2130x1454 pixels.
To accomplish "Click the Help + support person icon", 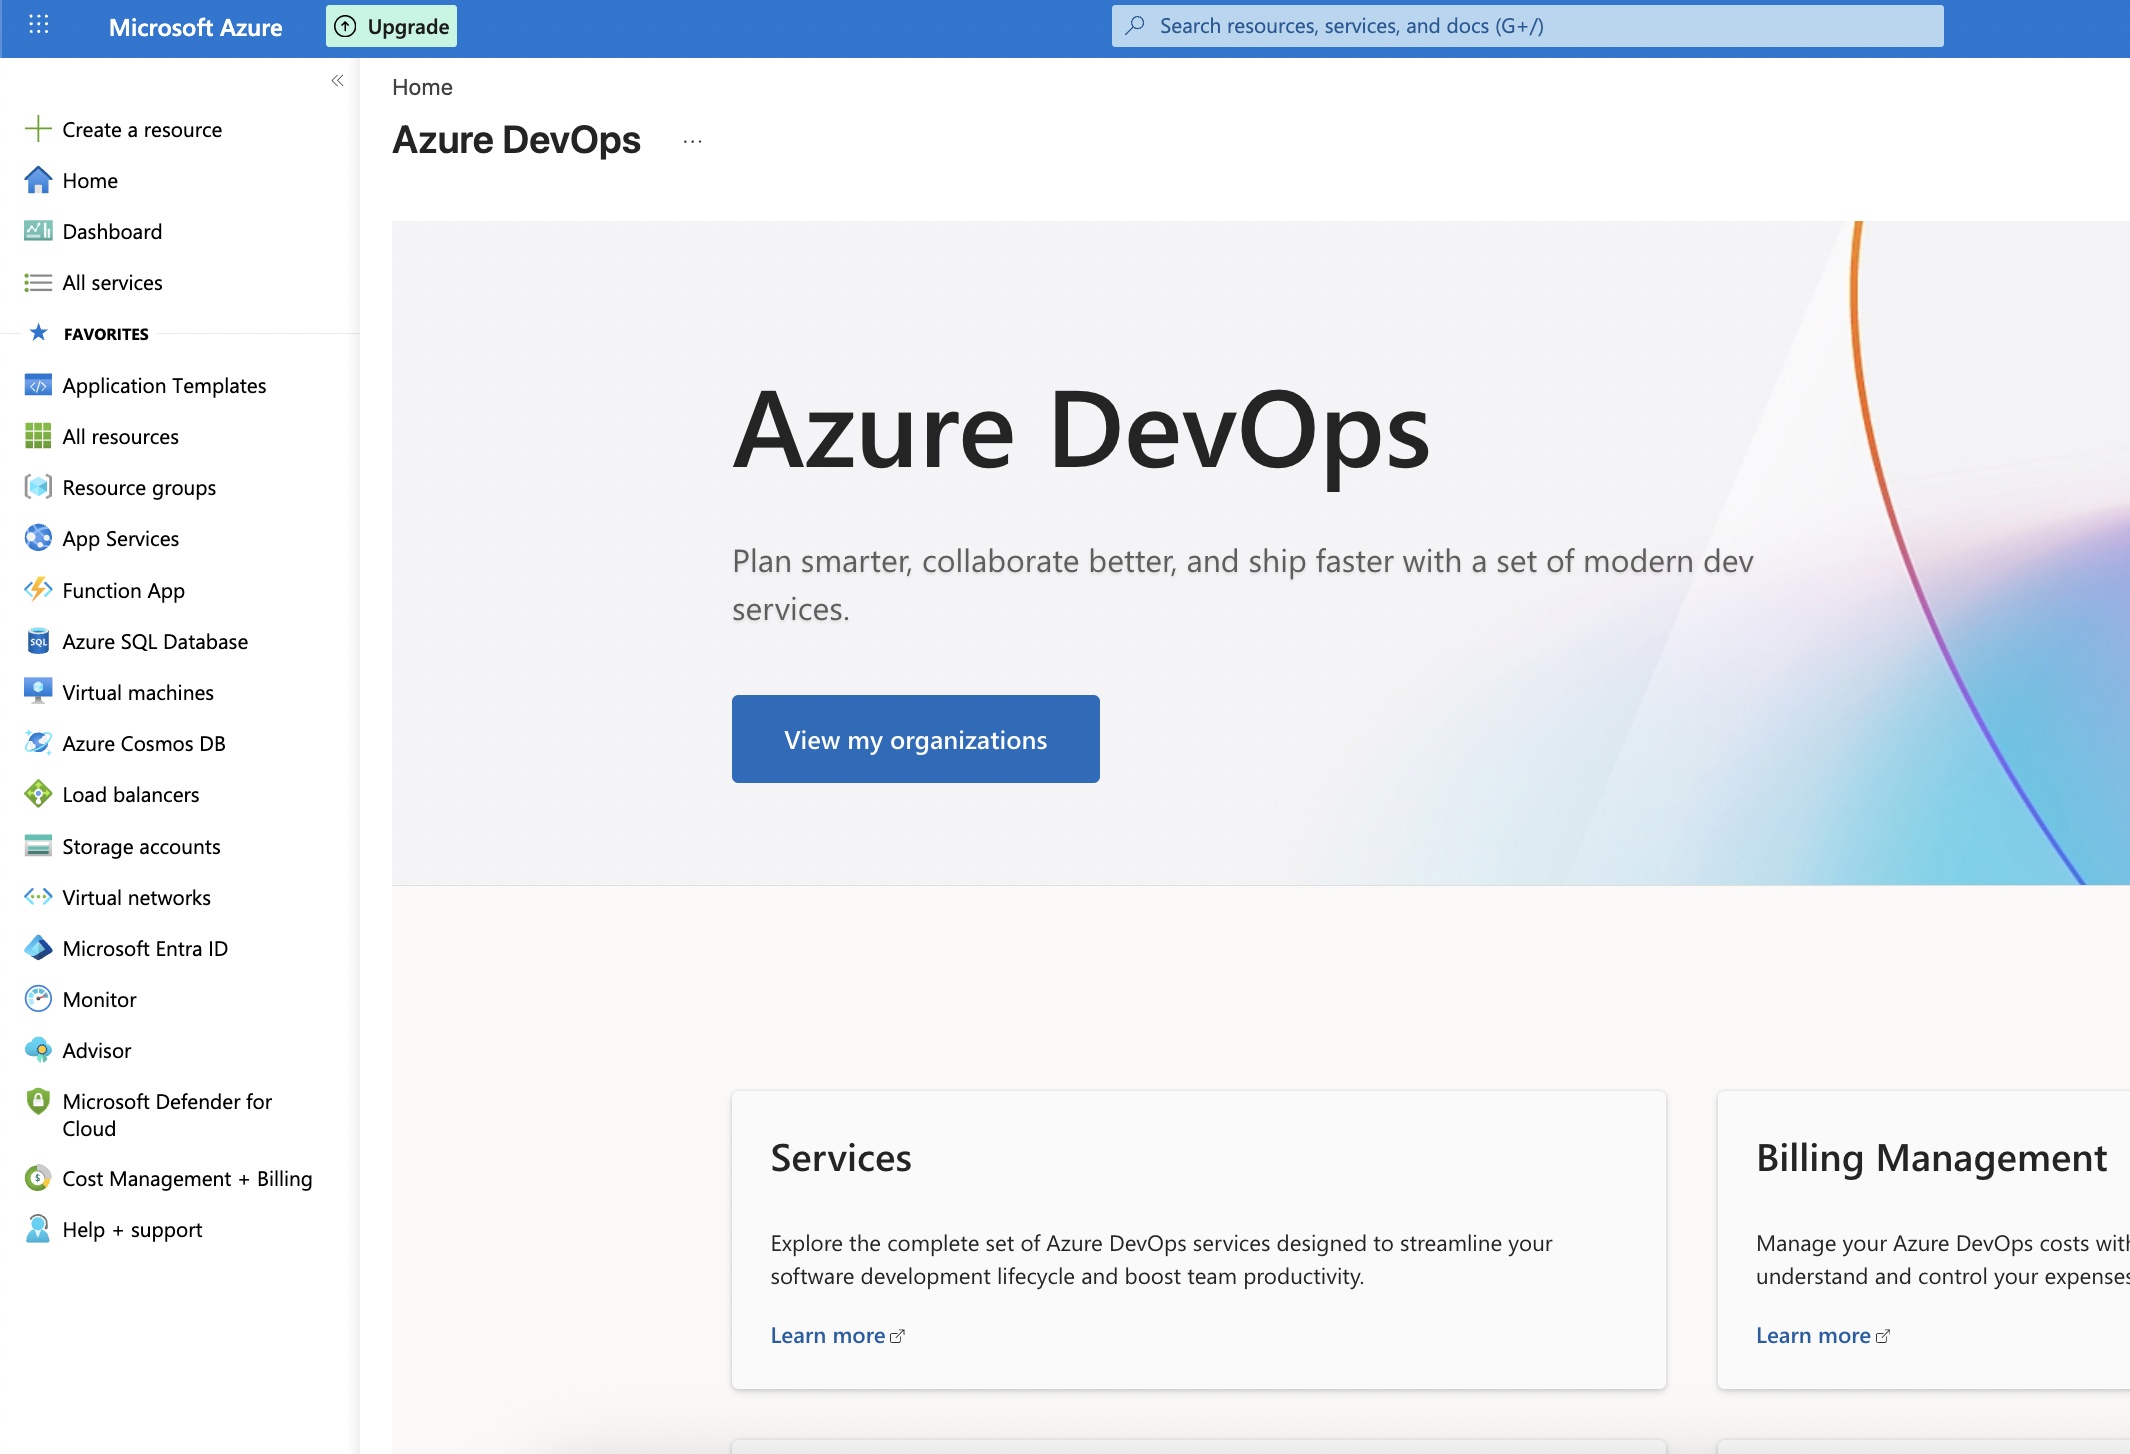I will (38, 1229).
